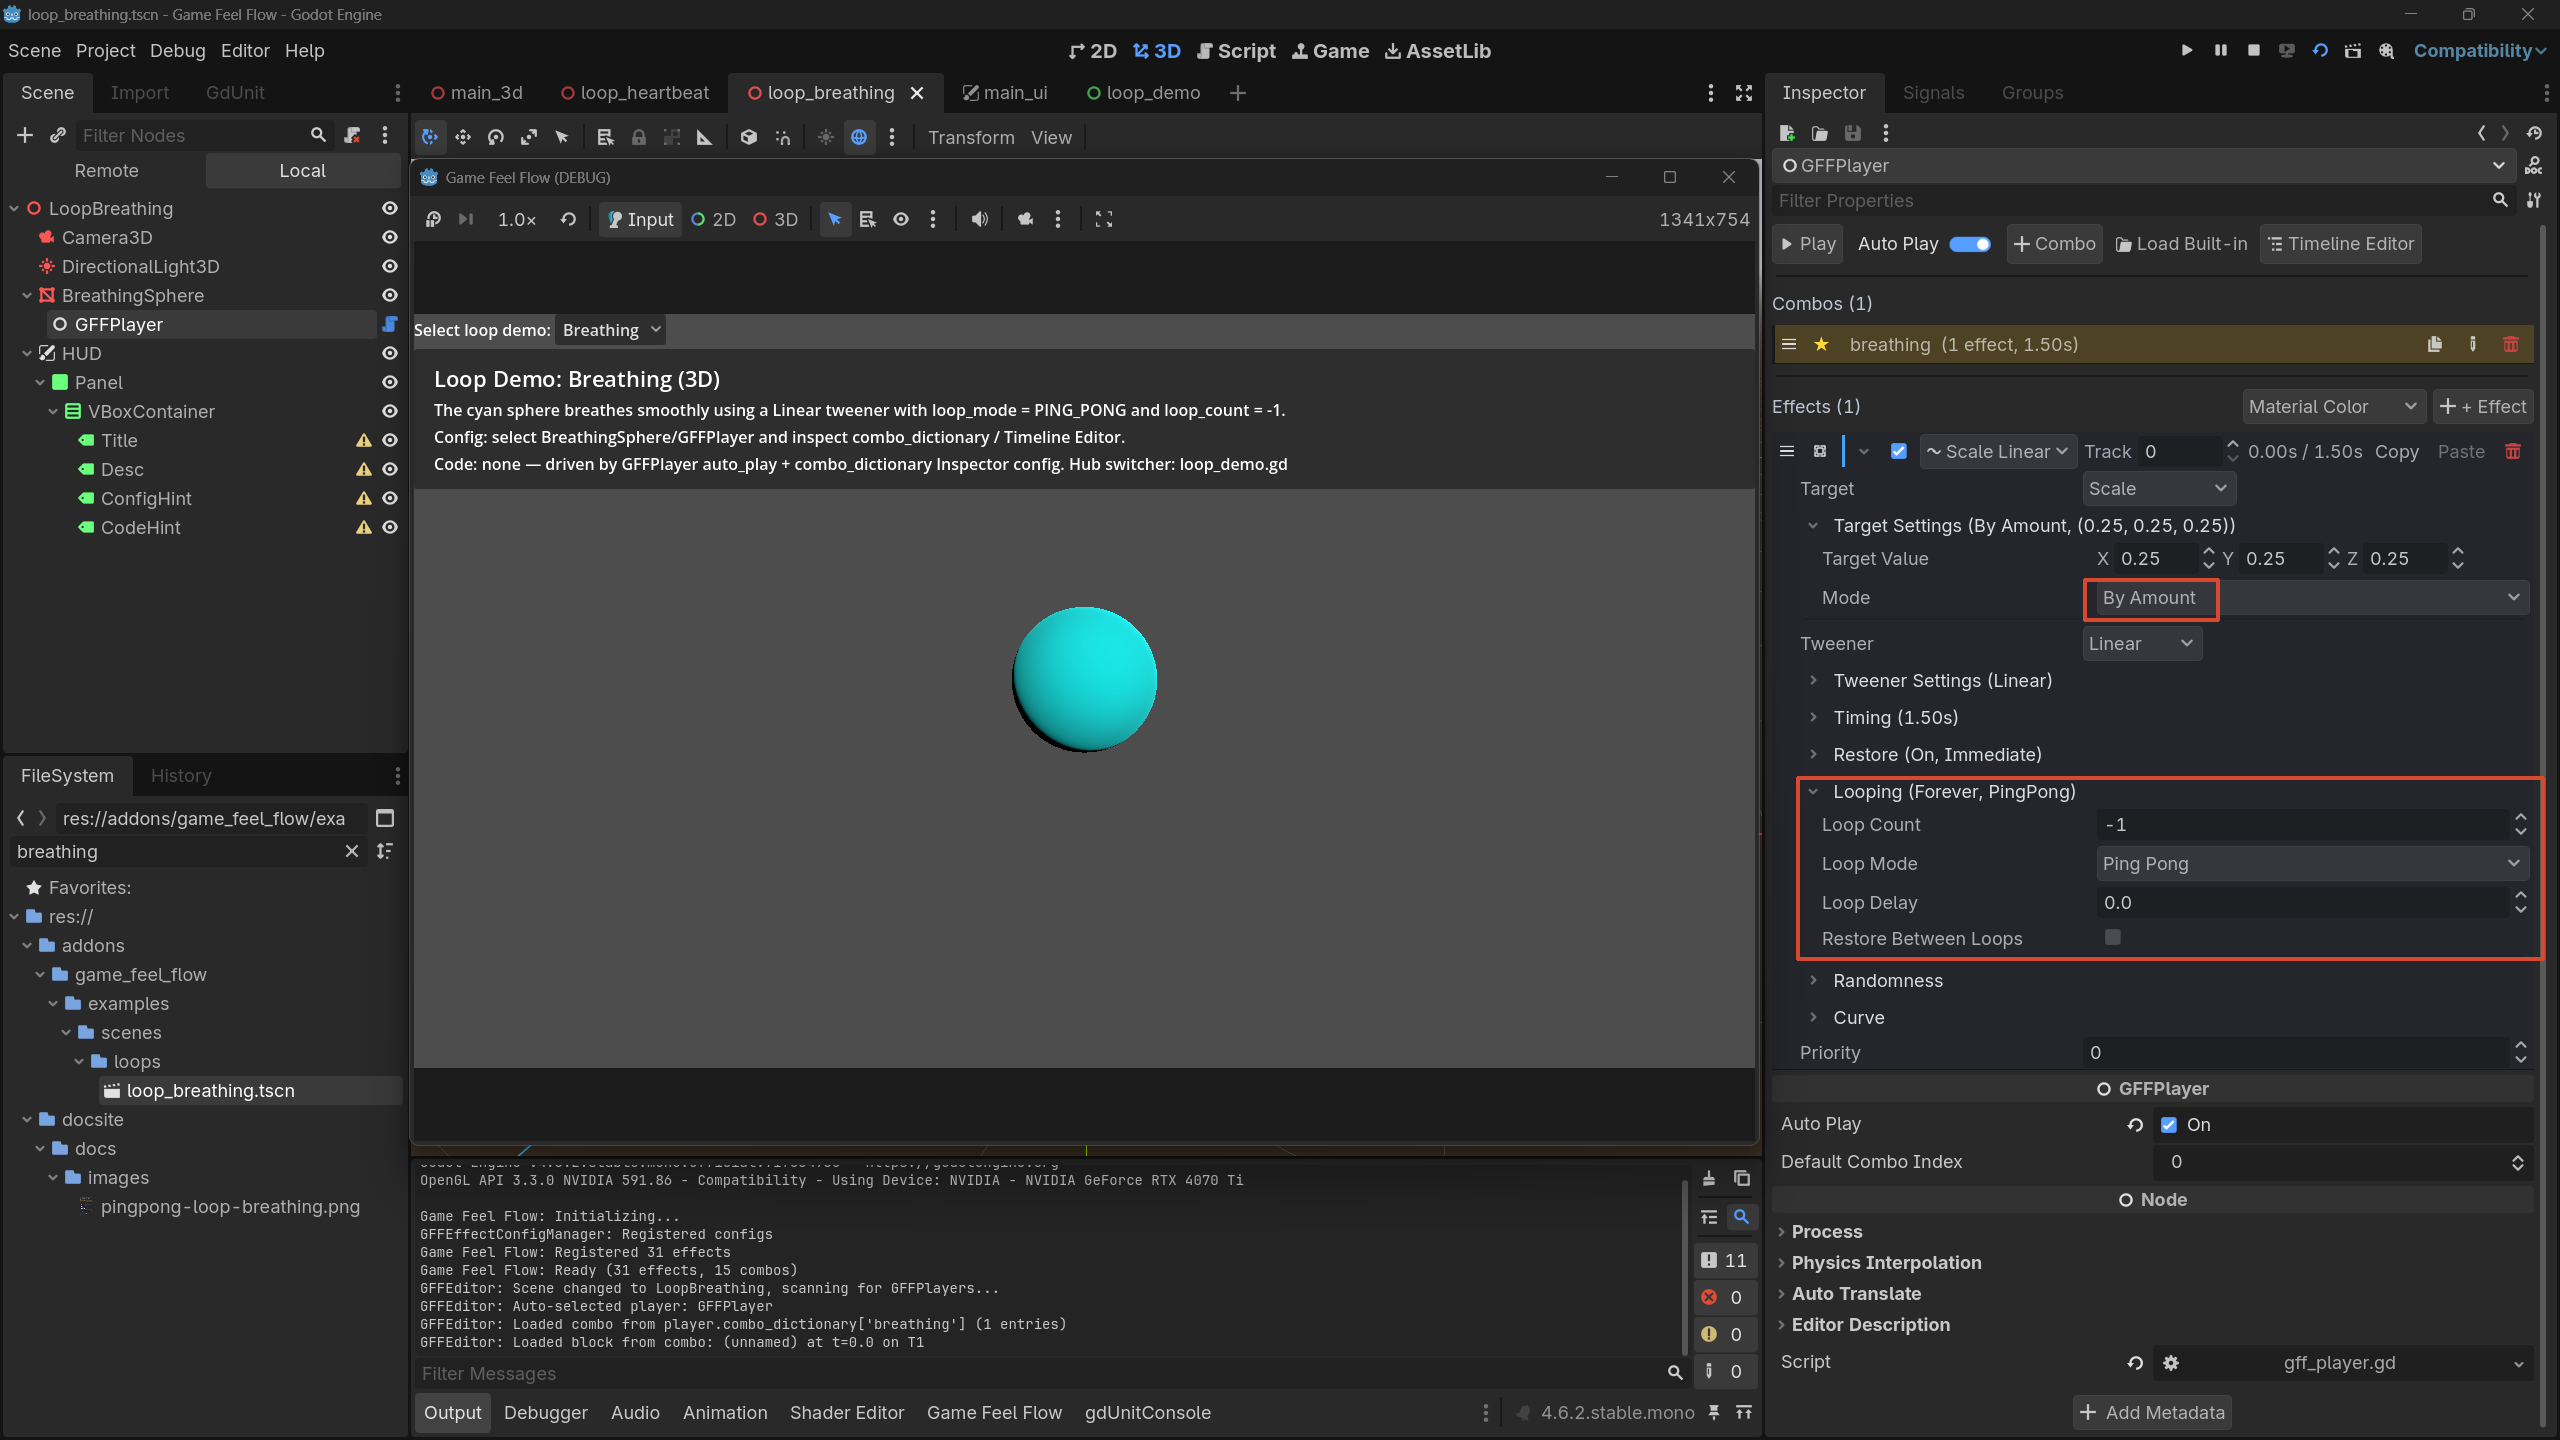Toggle visibility of the Panel node
This screenshot has width=2560, height=1440.
pyautogui.click(x=390, y=382)
